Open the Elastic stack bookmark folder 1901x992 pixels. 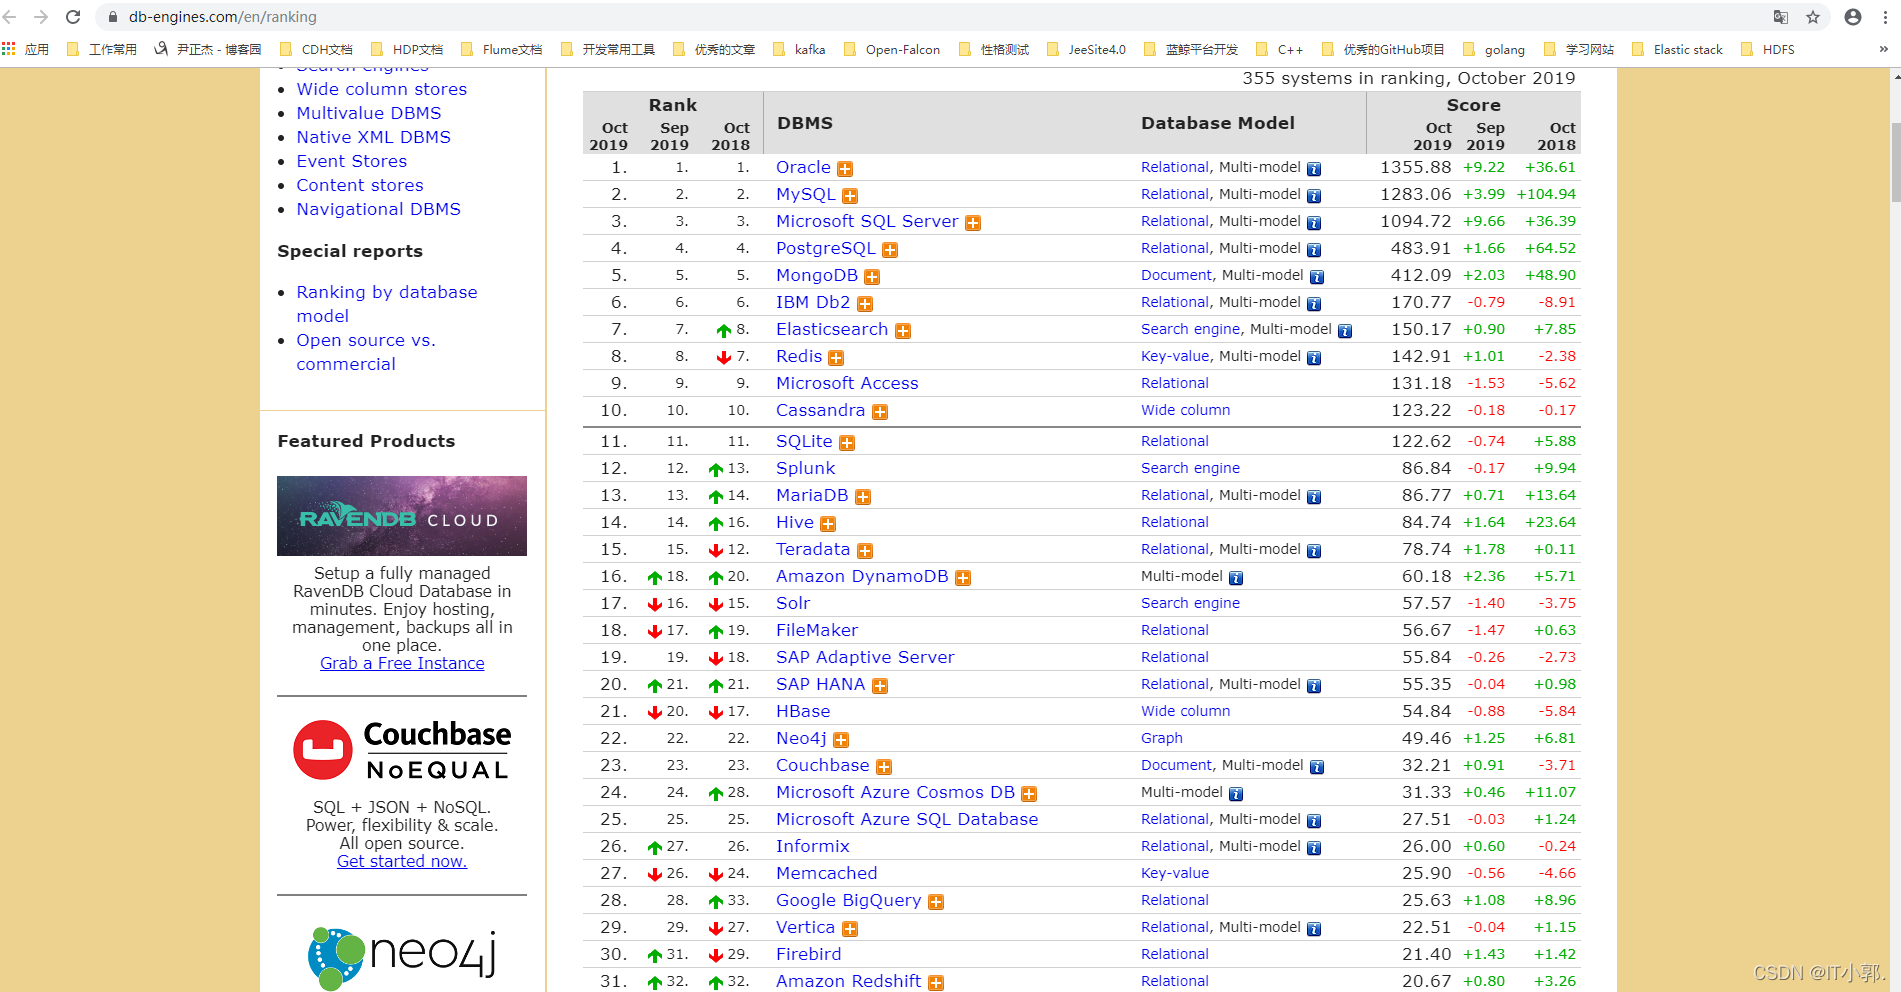click(1677, 49)
